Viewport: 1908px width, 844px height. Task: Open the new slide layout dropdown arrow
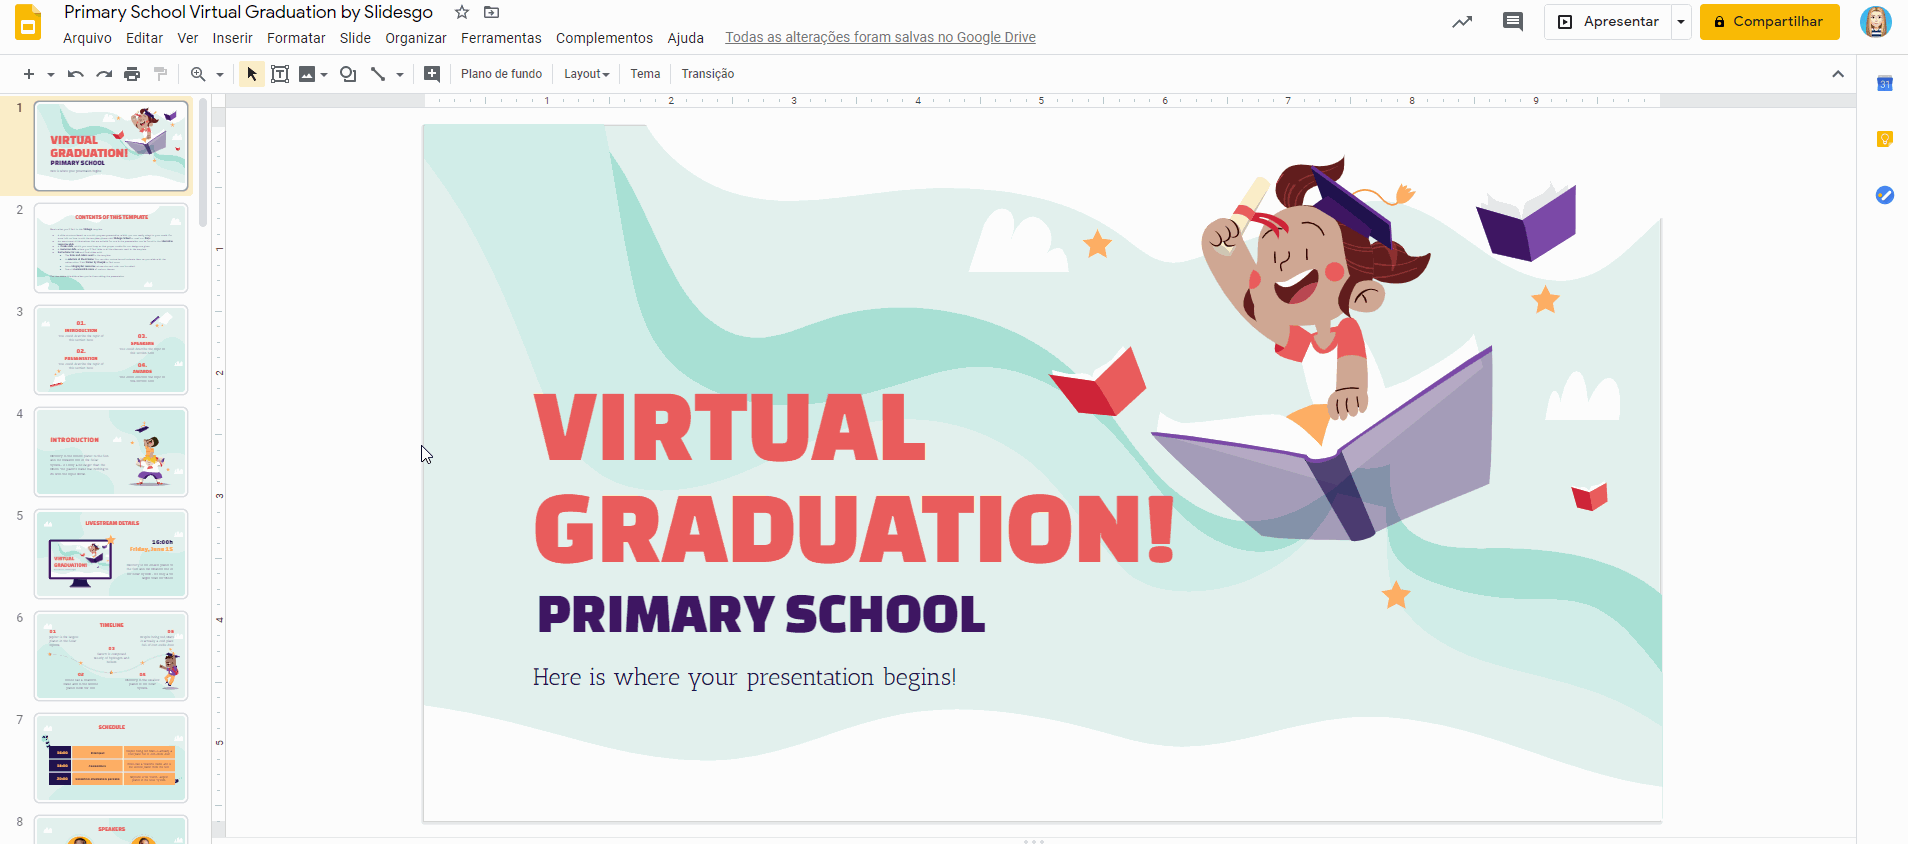pyautogui.click(x=51, y=74)
